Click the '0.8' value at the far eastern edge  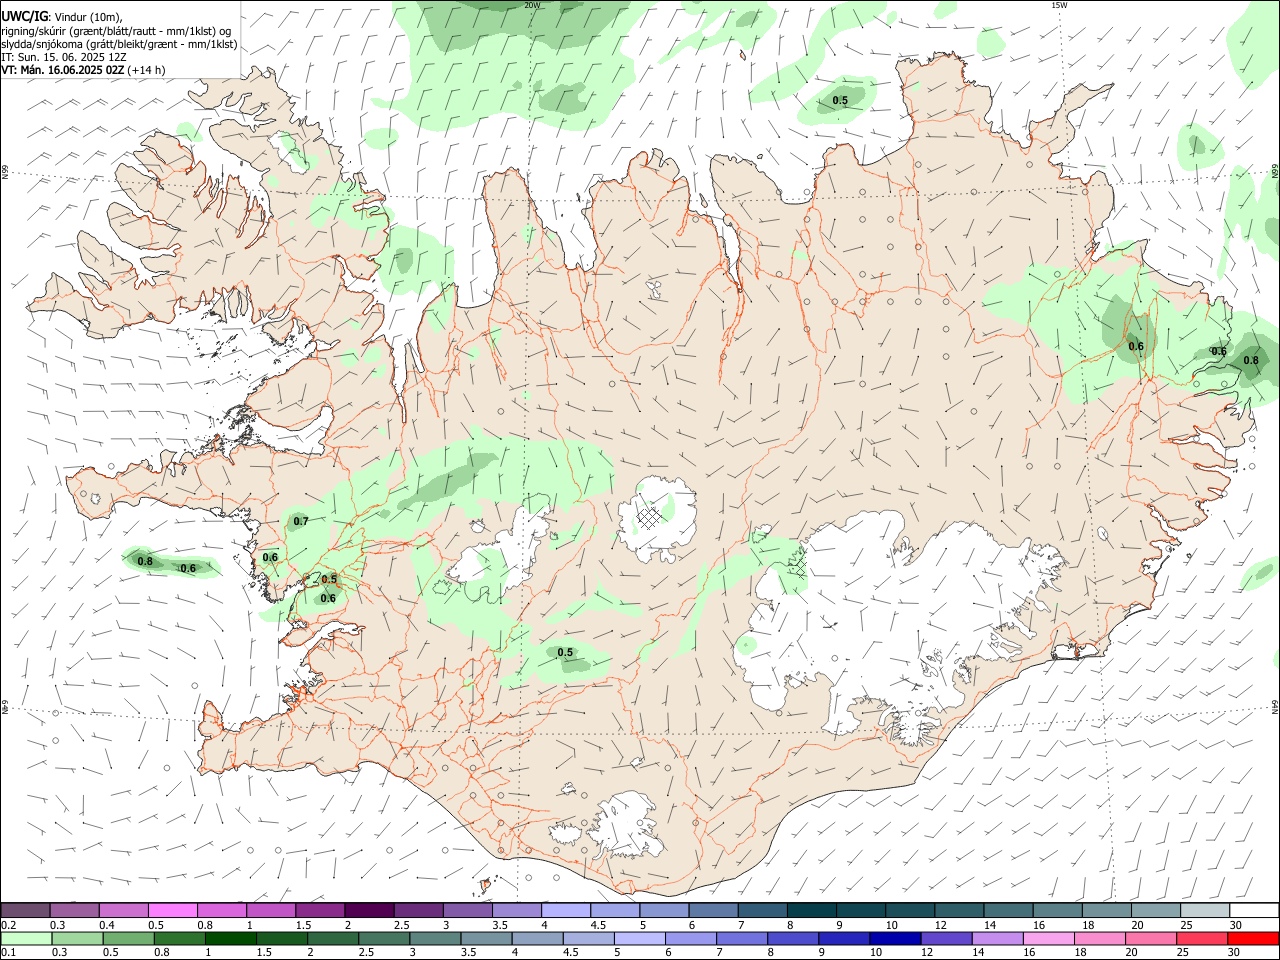click(1251, 361)
